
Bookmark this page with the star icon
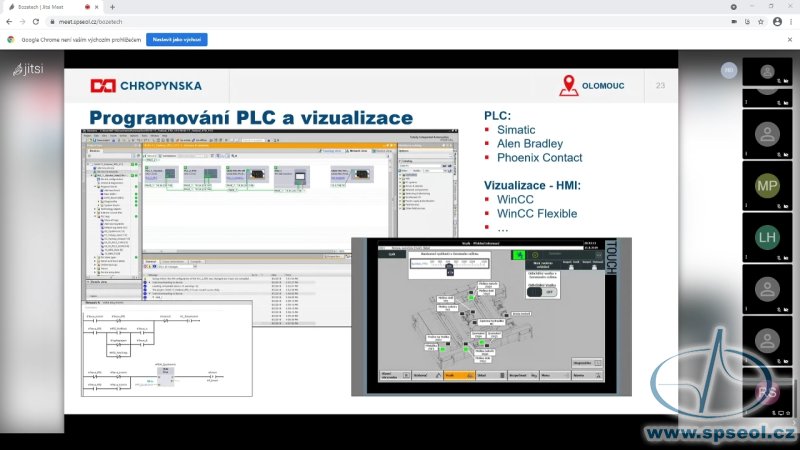click(761, 22)
